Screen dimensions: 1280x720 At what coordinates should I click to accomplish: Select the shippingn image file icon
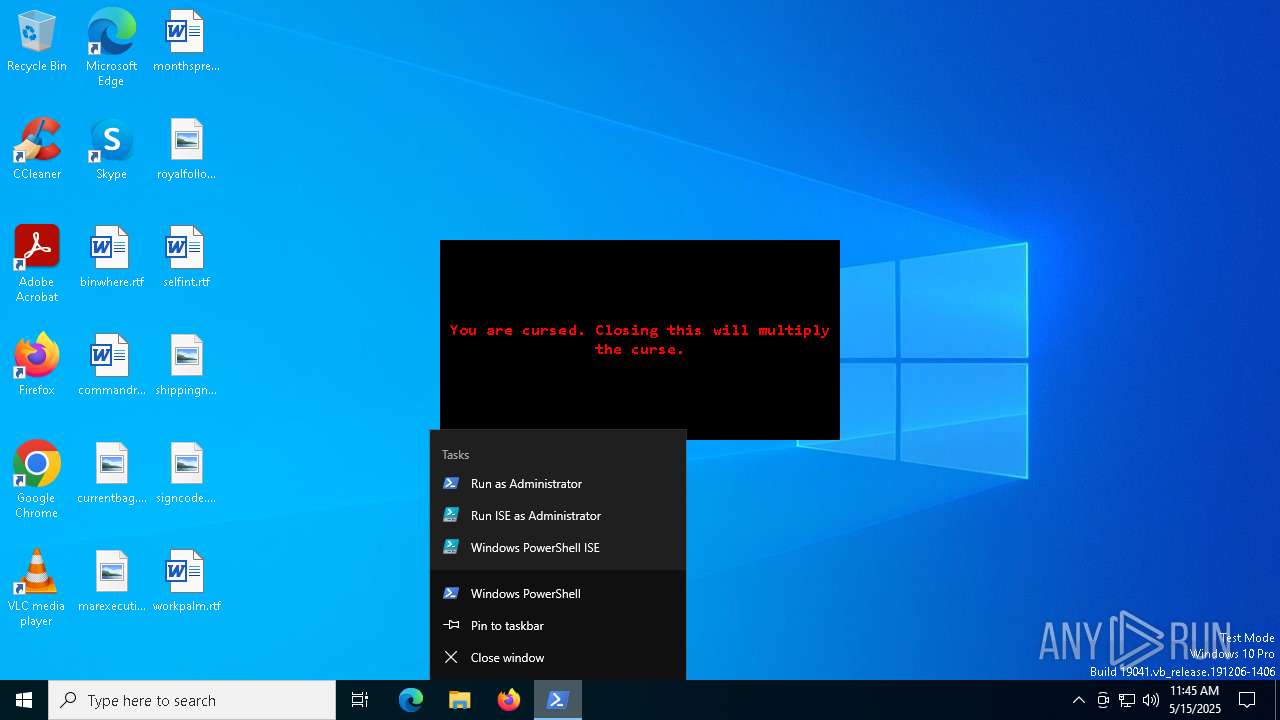(186, 366)
